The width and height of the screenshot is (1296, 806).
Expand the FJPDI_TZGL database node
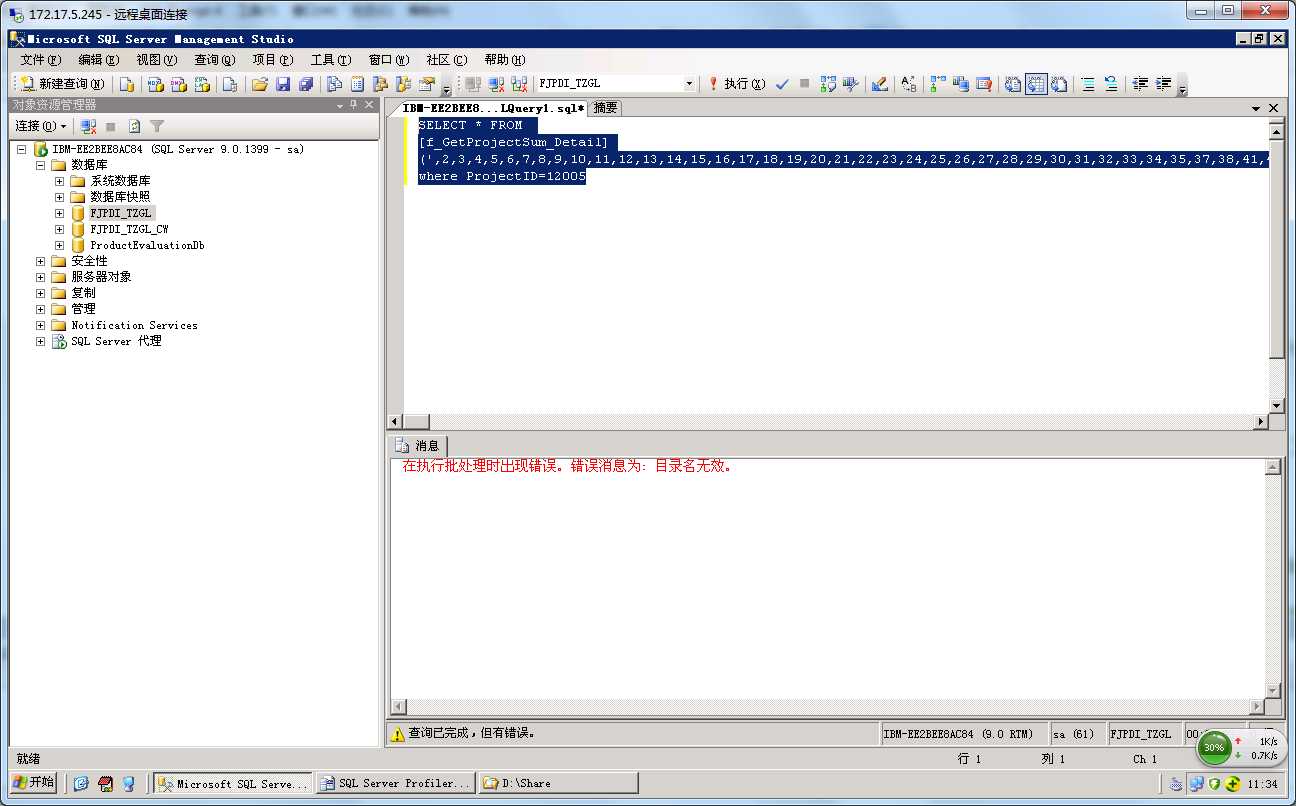[60, 213]
